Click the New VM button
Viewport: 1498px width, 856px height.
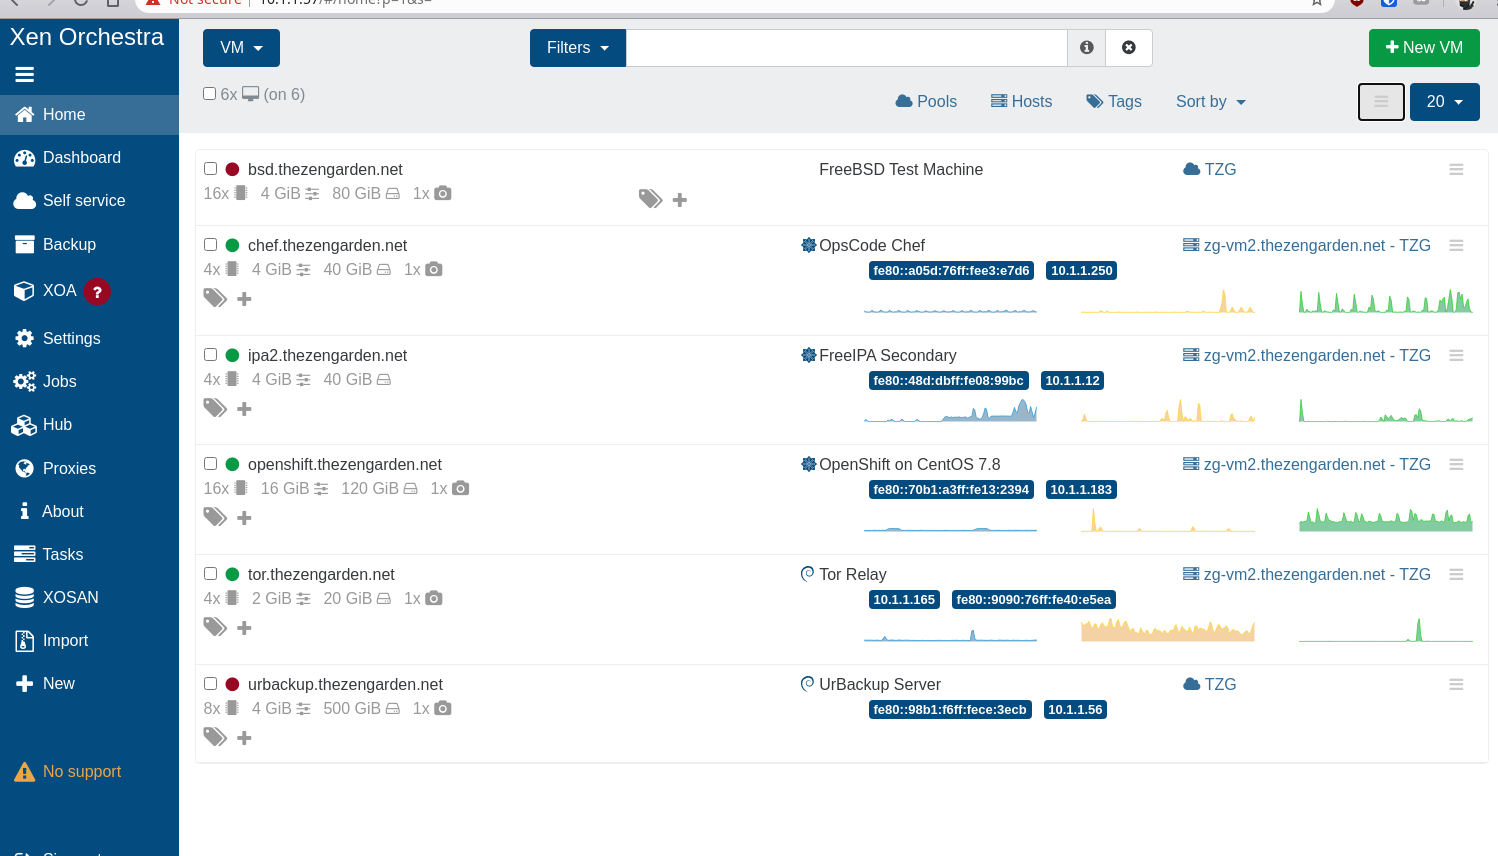pyautogui.click(x=1424, y=48)
